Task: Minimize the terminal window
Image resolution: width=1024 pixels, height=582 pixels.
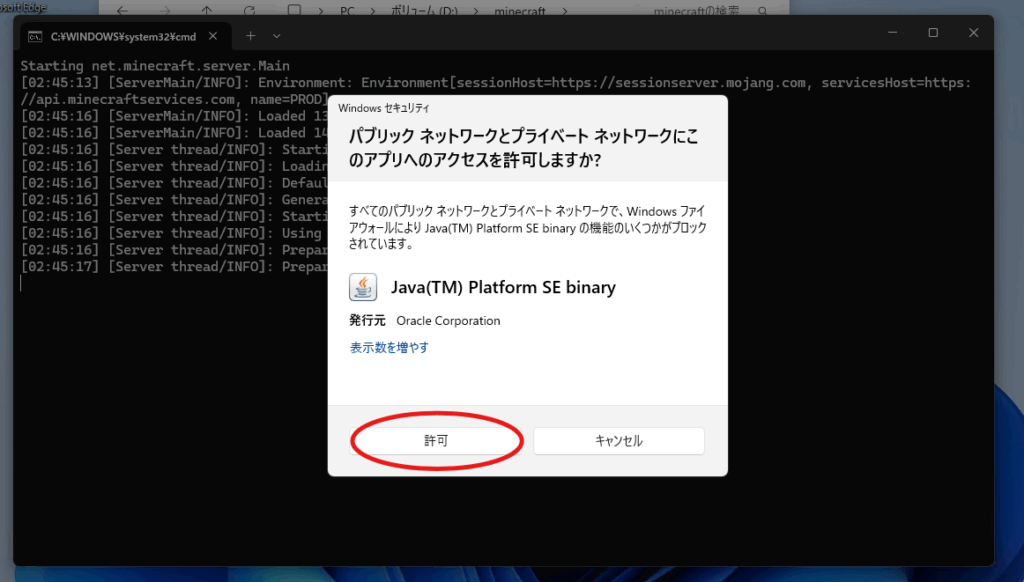Action: click(x=893, y=33)
